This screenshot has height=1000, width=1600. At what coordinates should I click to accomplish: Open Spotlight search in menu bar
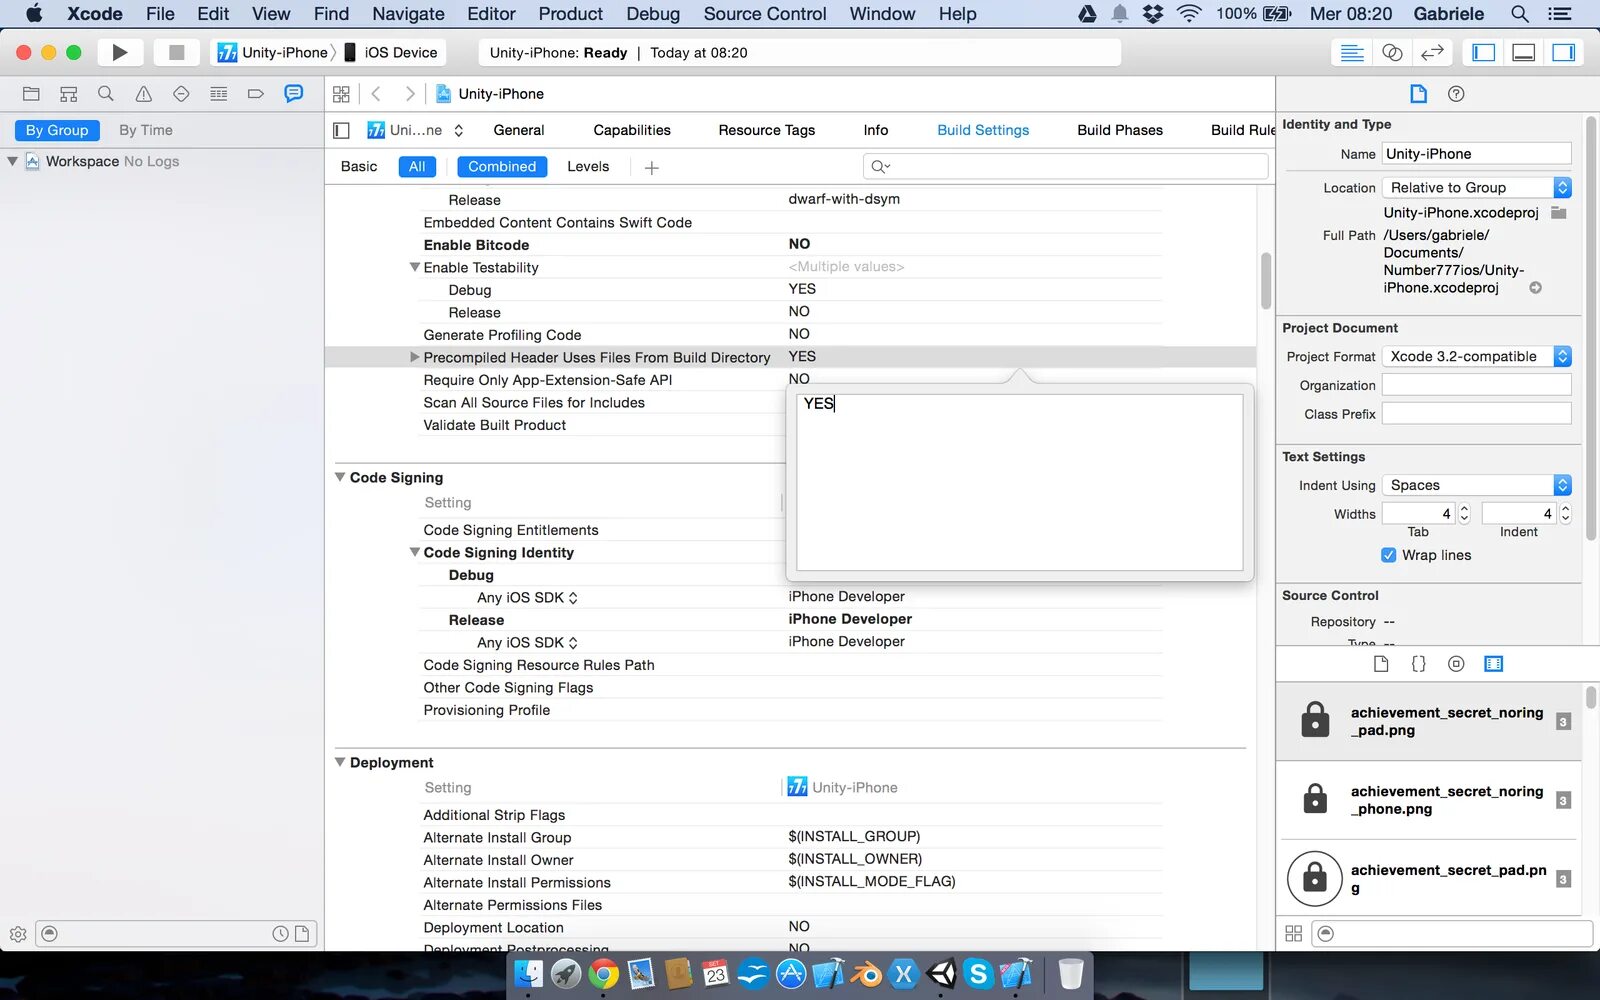pyautogui.click(x=1520, y=14)
